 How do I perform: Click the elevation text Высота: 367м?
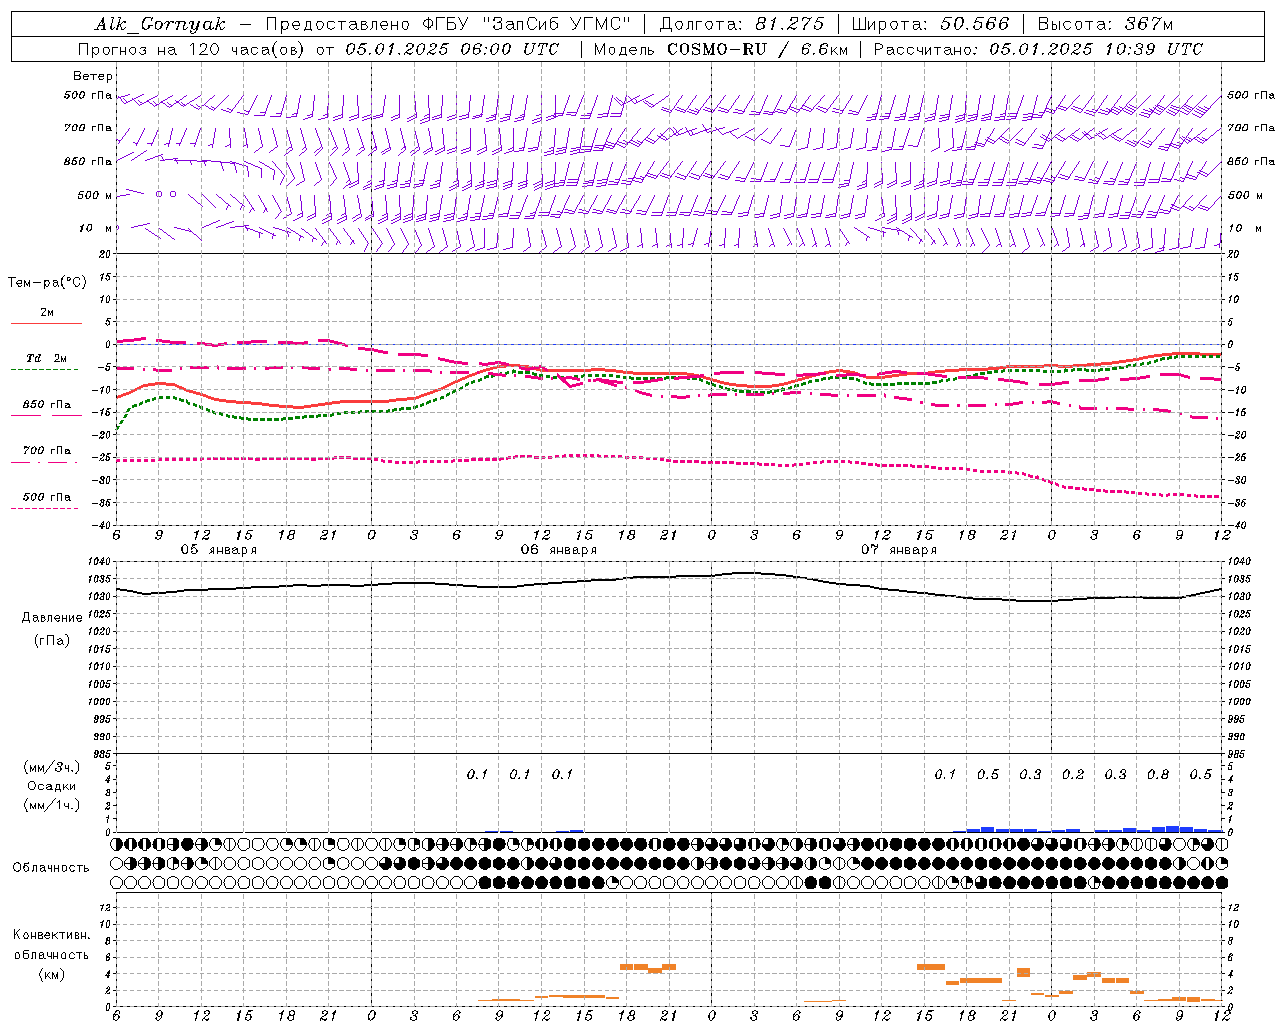(1106, 24)
